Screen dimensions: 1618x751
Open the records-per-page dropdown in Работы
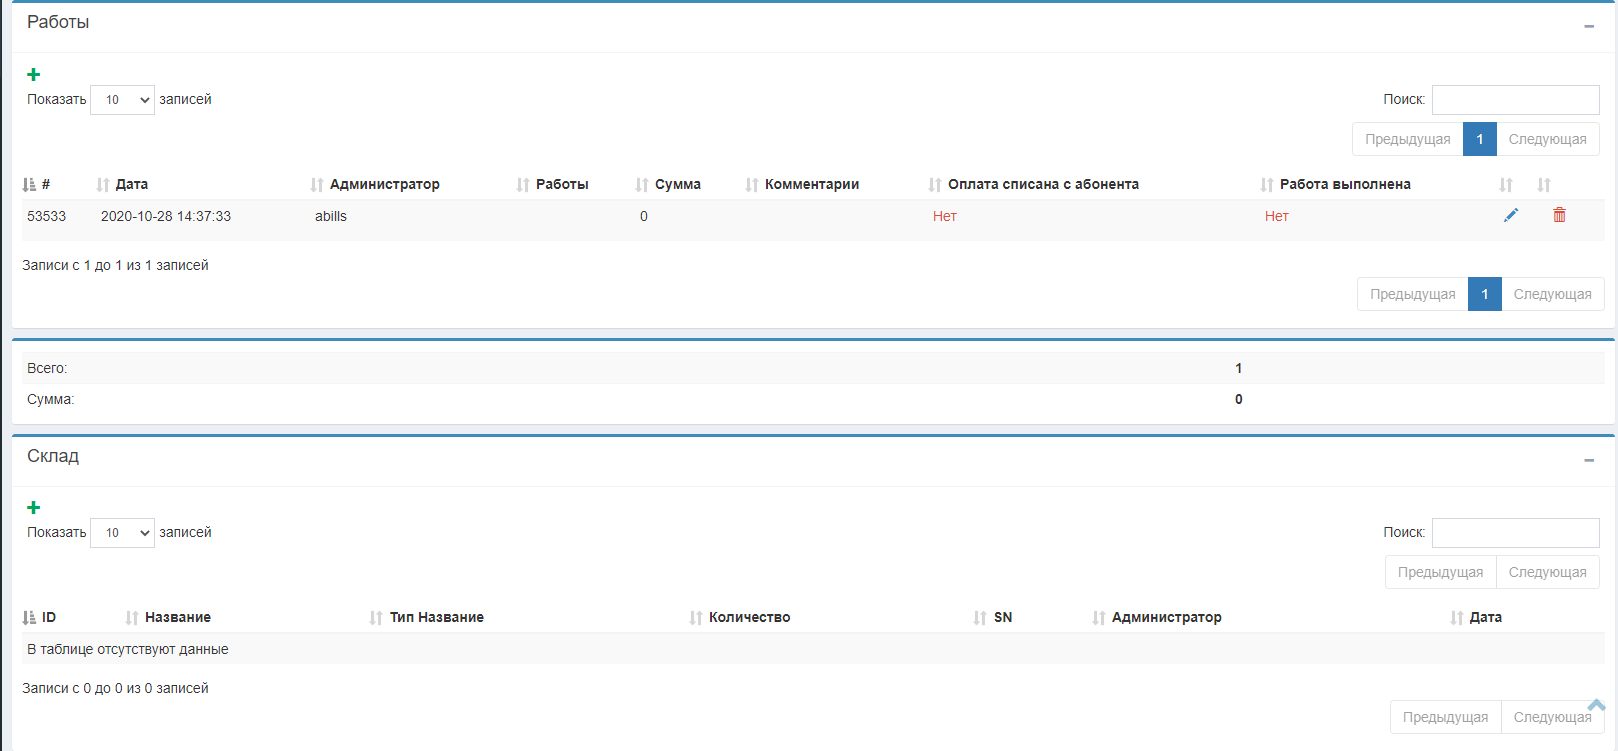(122, 100)
